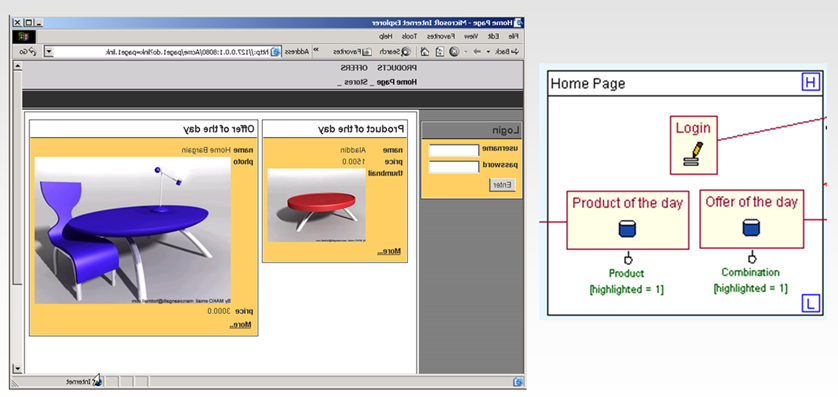
Task: Click the red table product thumbnail
Action: coord(316,205)
